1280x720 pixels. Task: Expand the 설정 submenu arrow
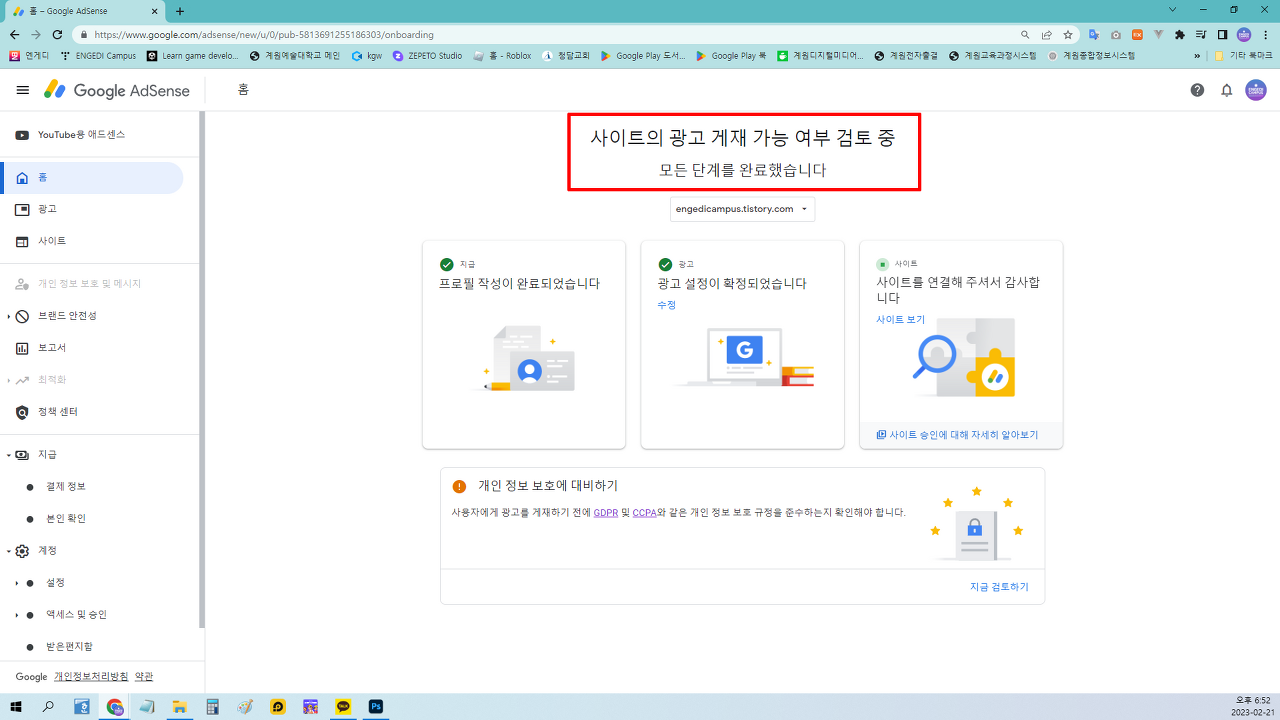16,582
